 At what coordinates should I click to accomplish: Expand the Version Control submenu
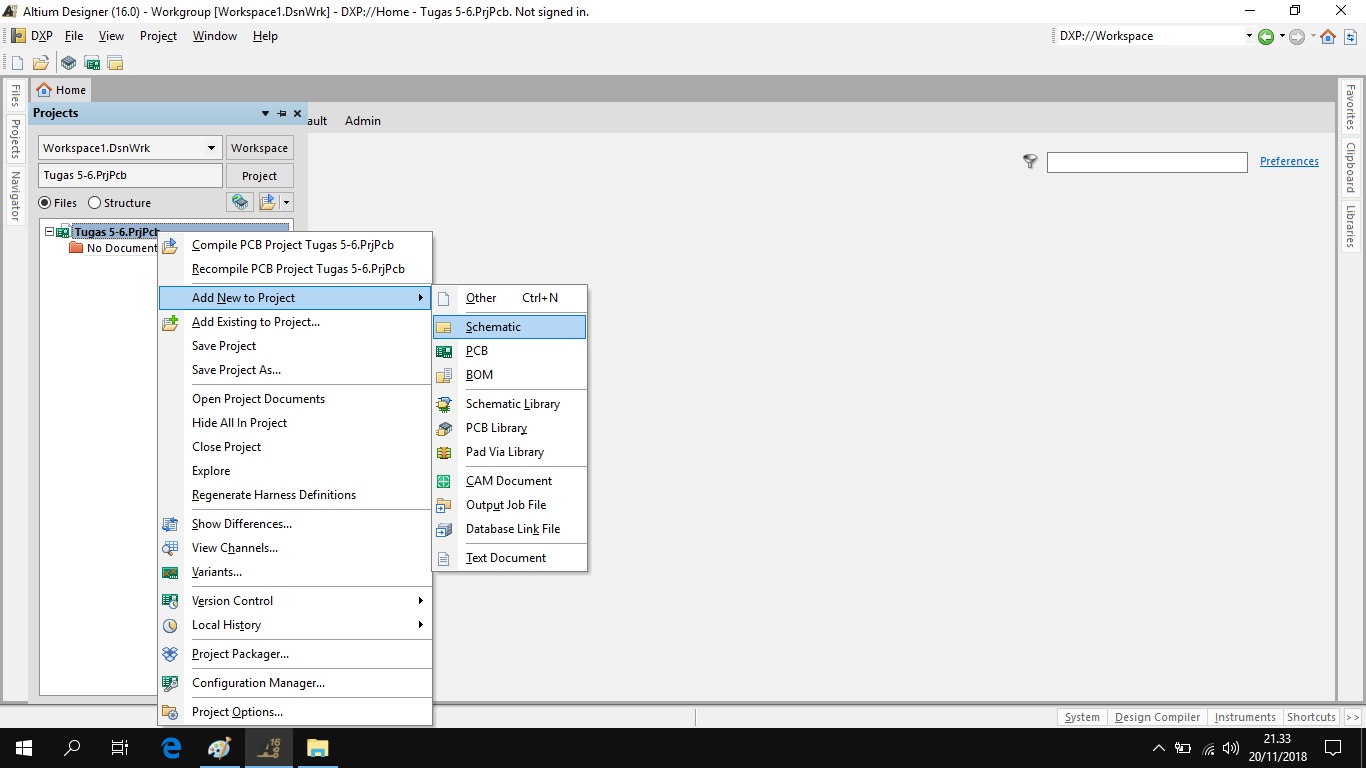click(x=421, y=601)
